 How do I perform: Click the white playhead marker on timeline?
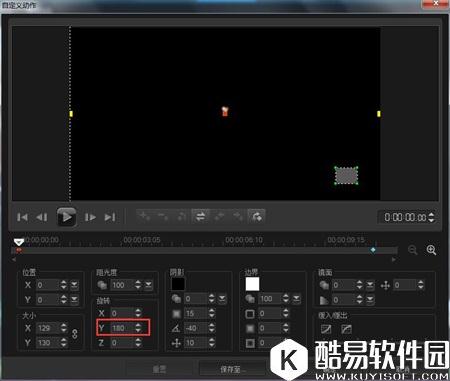[x=19, y=242]
